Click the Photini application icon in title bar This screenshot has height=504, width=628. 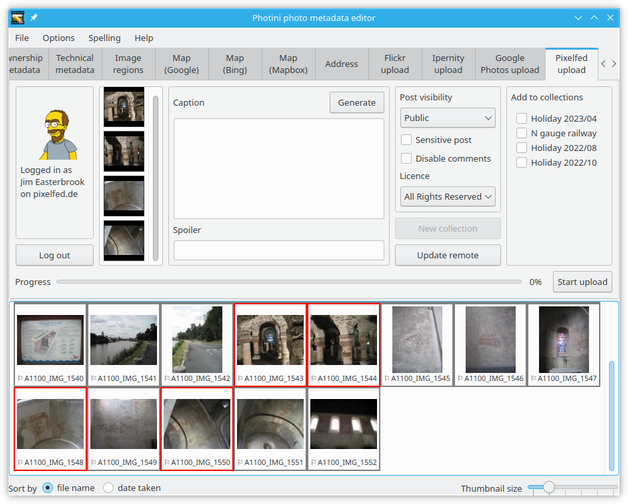pos(18,18)
